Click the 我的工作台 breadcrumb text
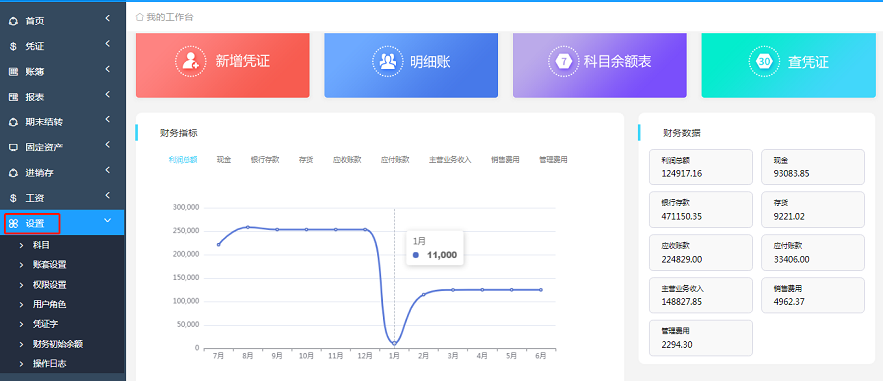The width and height of the screenshot is (883, 381). (x=170, y=17)
